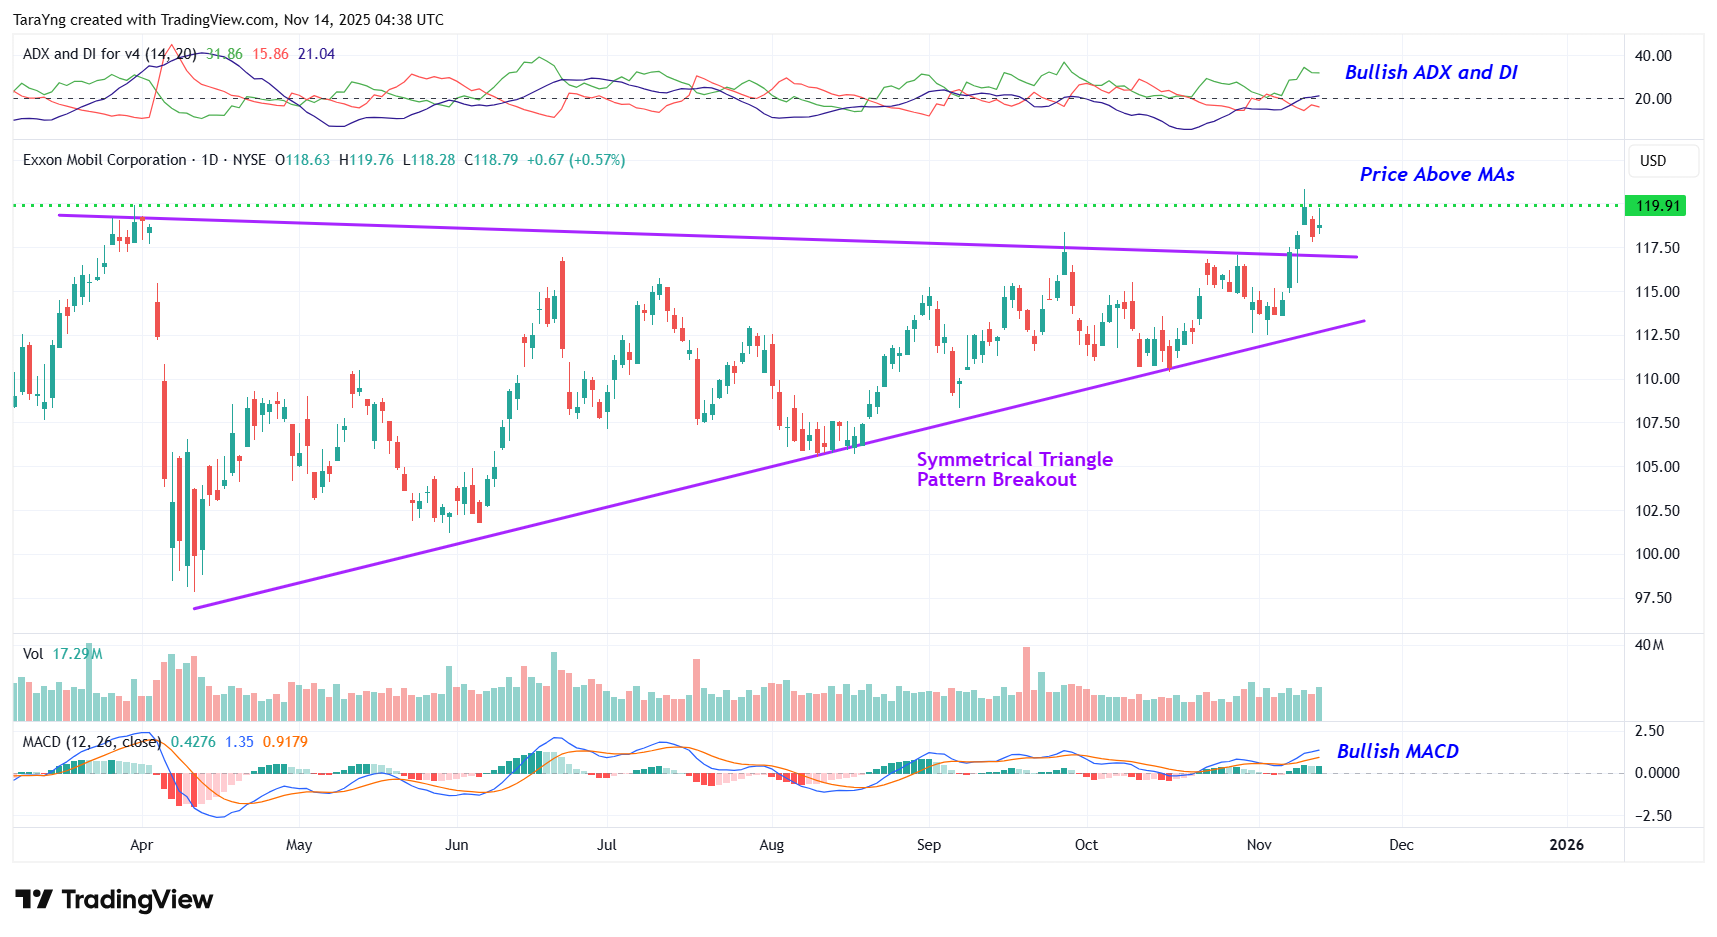Click the Vol indicator legend
The image size is (1717, 937).
pos(33,654)
